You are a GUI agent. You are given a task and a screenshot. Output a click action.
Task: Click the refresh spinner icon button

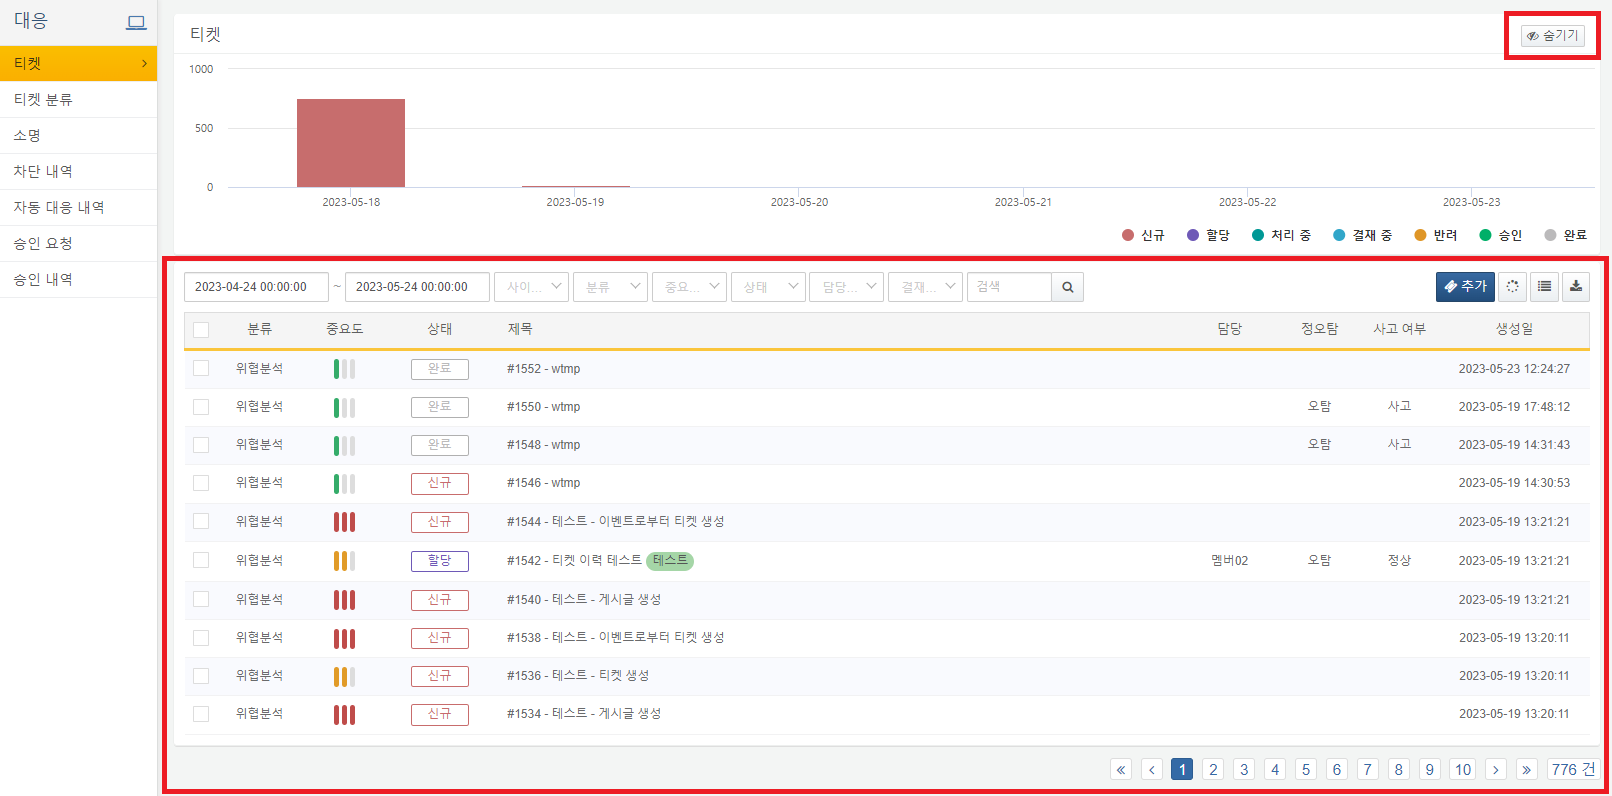[1512, 287]
